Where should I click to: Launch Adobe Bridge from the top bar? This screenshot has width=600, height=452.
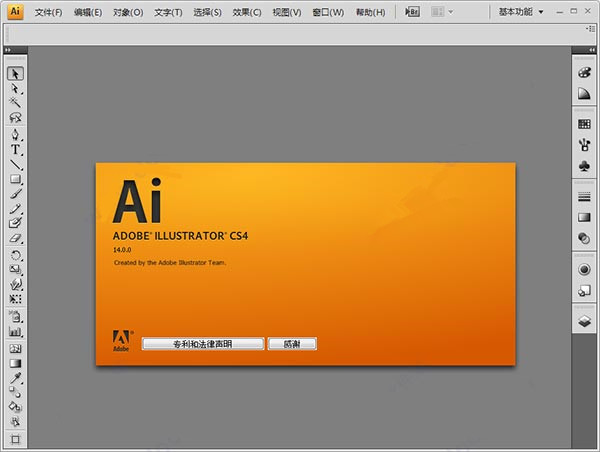click(x=413, y=12)
